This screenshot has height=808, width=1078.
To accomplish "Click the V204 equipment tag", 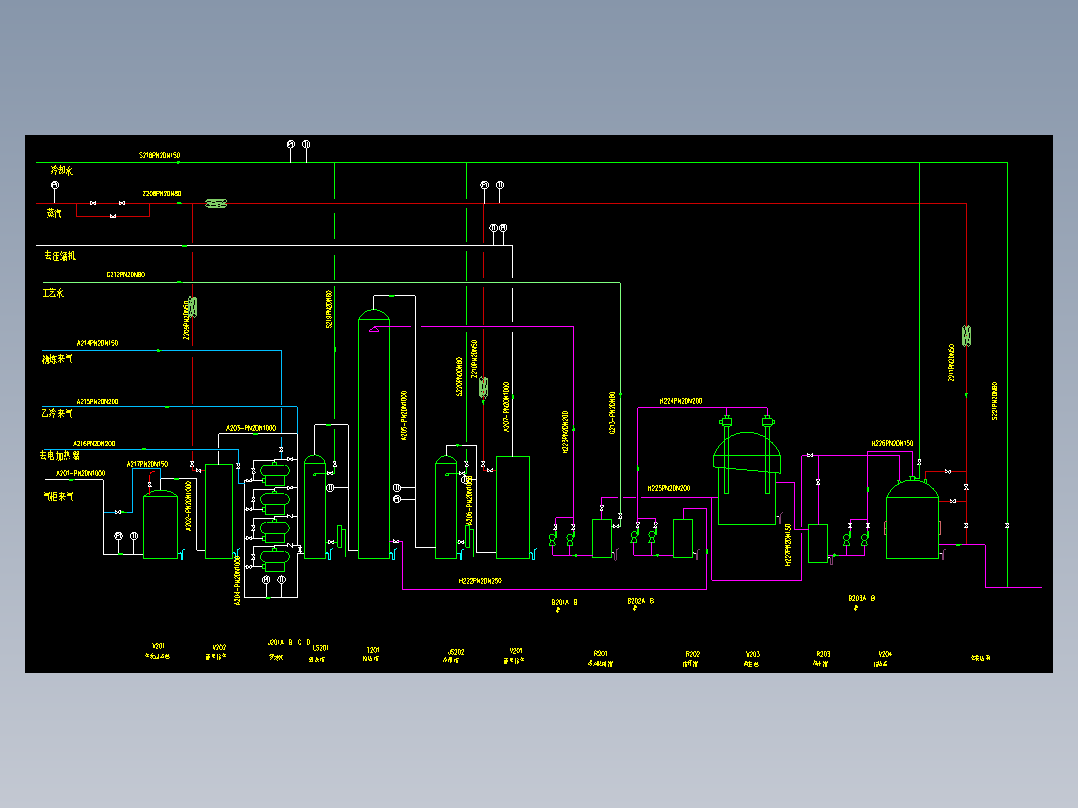I will [885, 654].
